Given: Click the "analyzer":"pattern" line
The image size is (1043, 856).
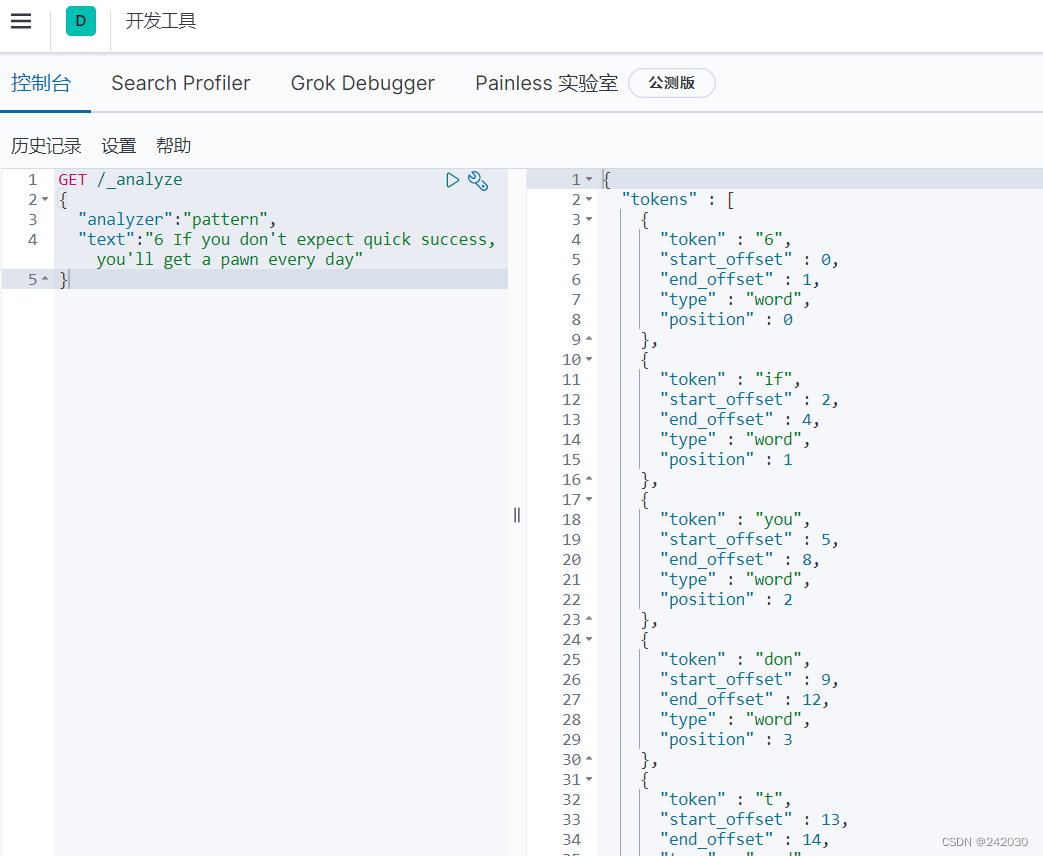Looking at the screenshot, I should point(177,219).
